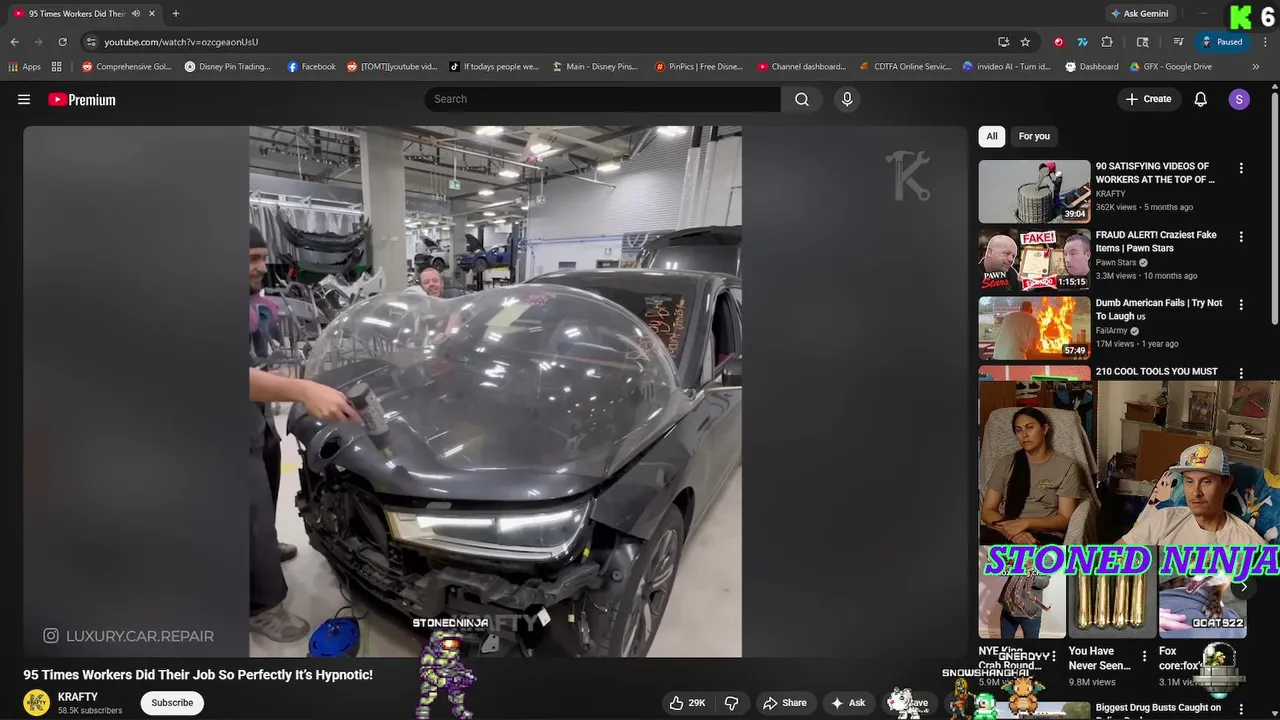Reload the page

(x=62, y=42)
